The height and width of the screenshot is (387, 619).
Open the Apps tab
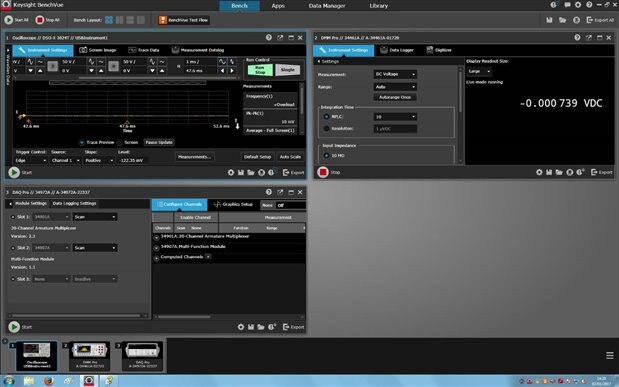pyautogui.click(x=278, y=6)
